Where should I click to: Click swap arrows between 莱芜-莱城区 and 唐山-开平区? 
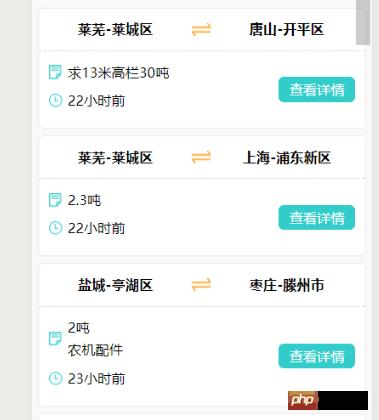[201, 29]
